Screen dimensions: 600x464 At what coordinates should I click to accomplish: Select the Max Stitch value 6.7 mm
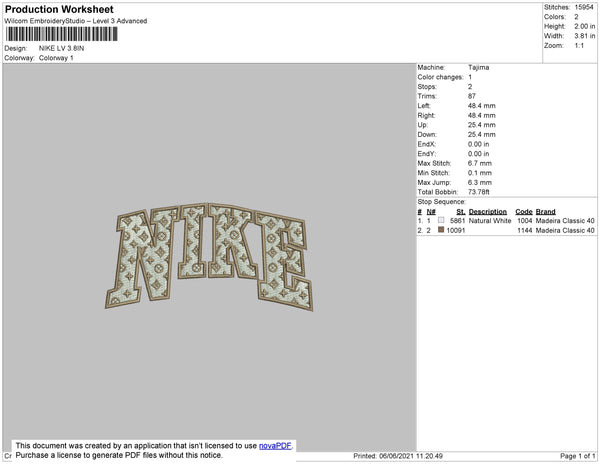click(x=479, y=163)
